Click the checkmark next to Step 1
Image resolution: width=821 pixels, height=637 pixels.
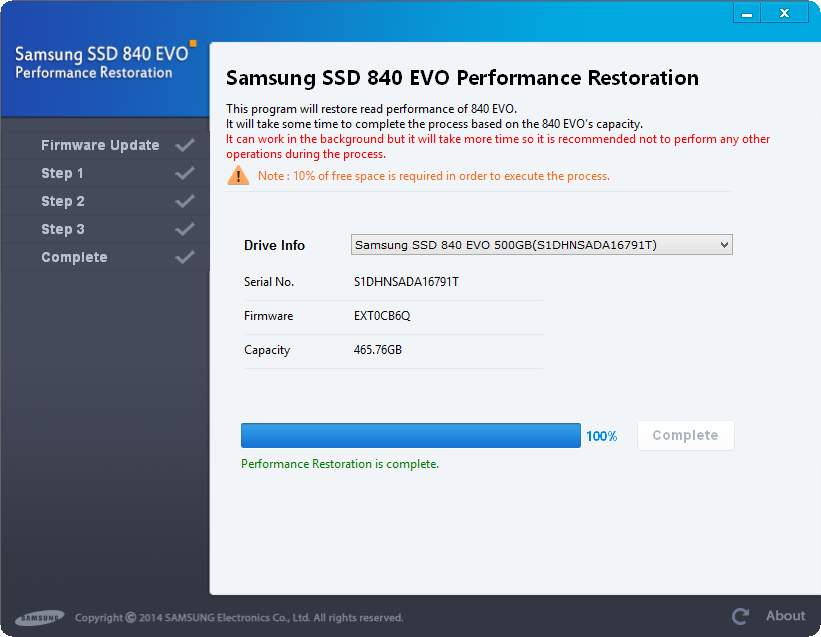point(185,173)
